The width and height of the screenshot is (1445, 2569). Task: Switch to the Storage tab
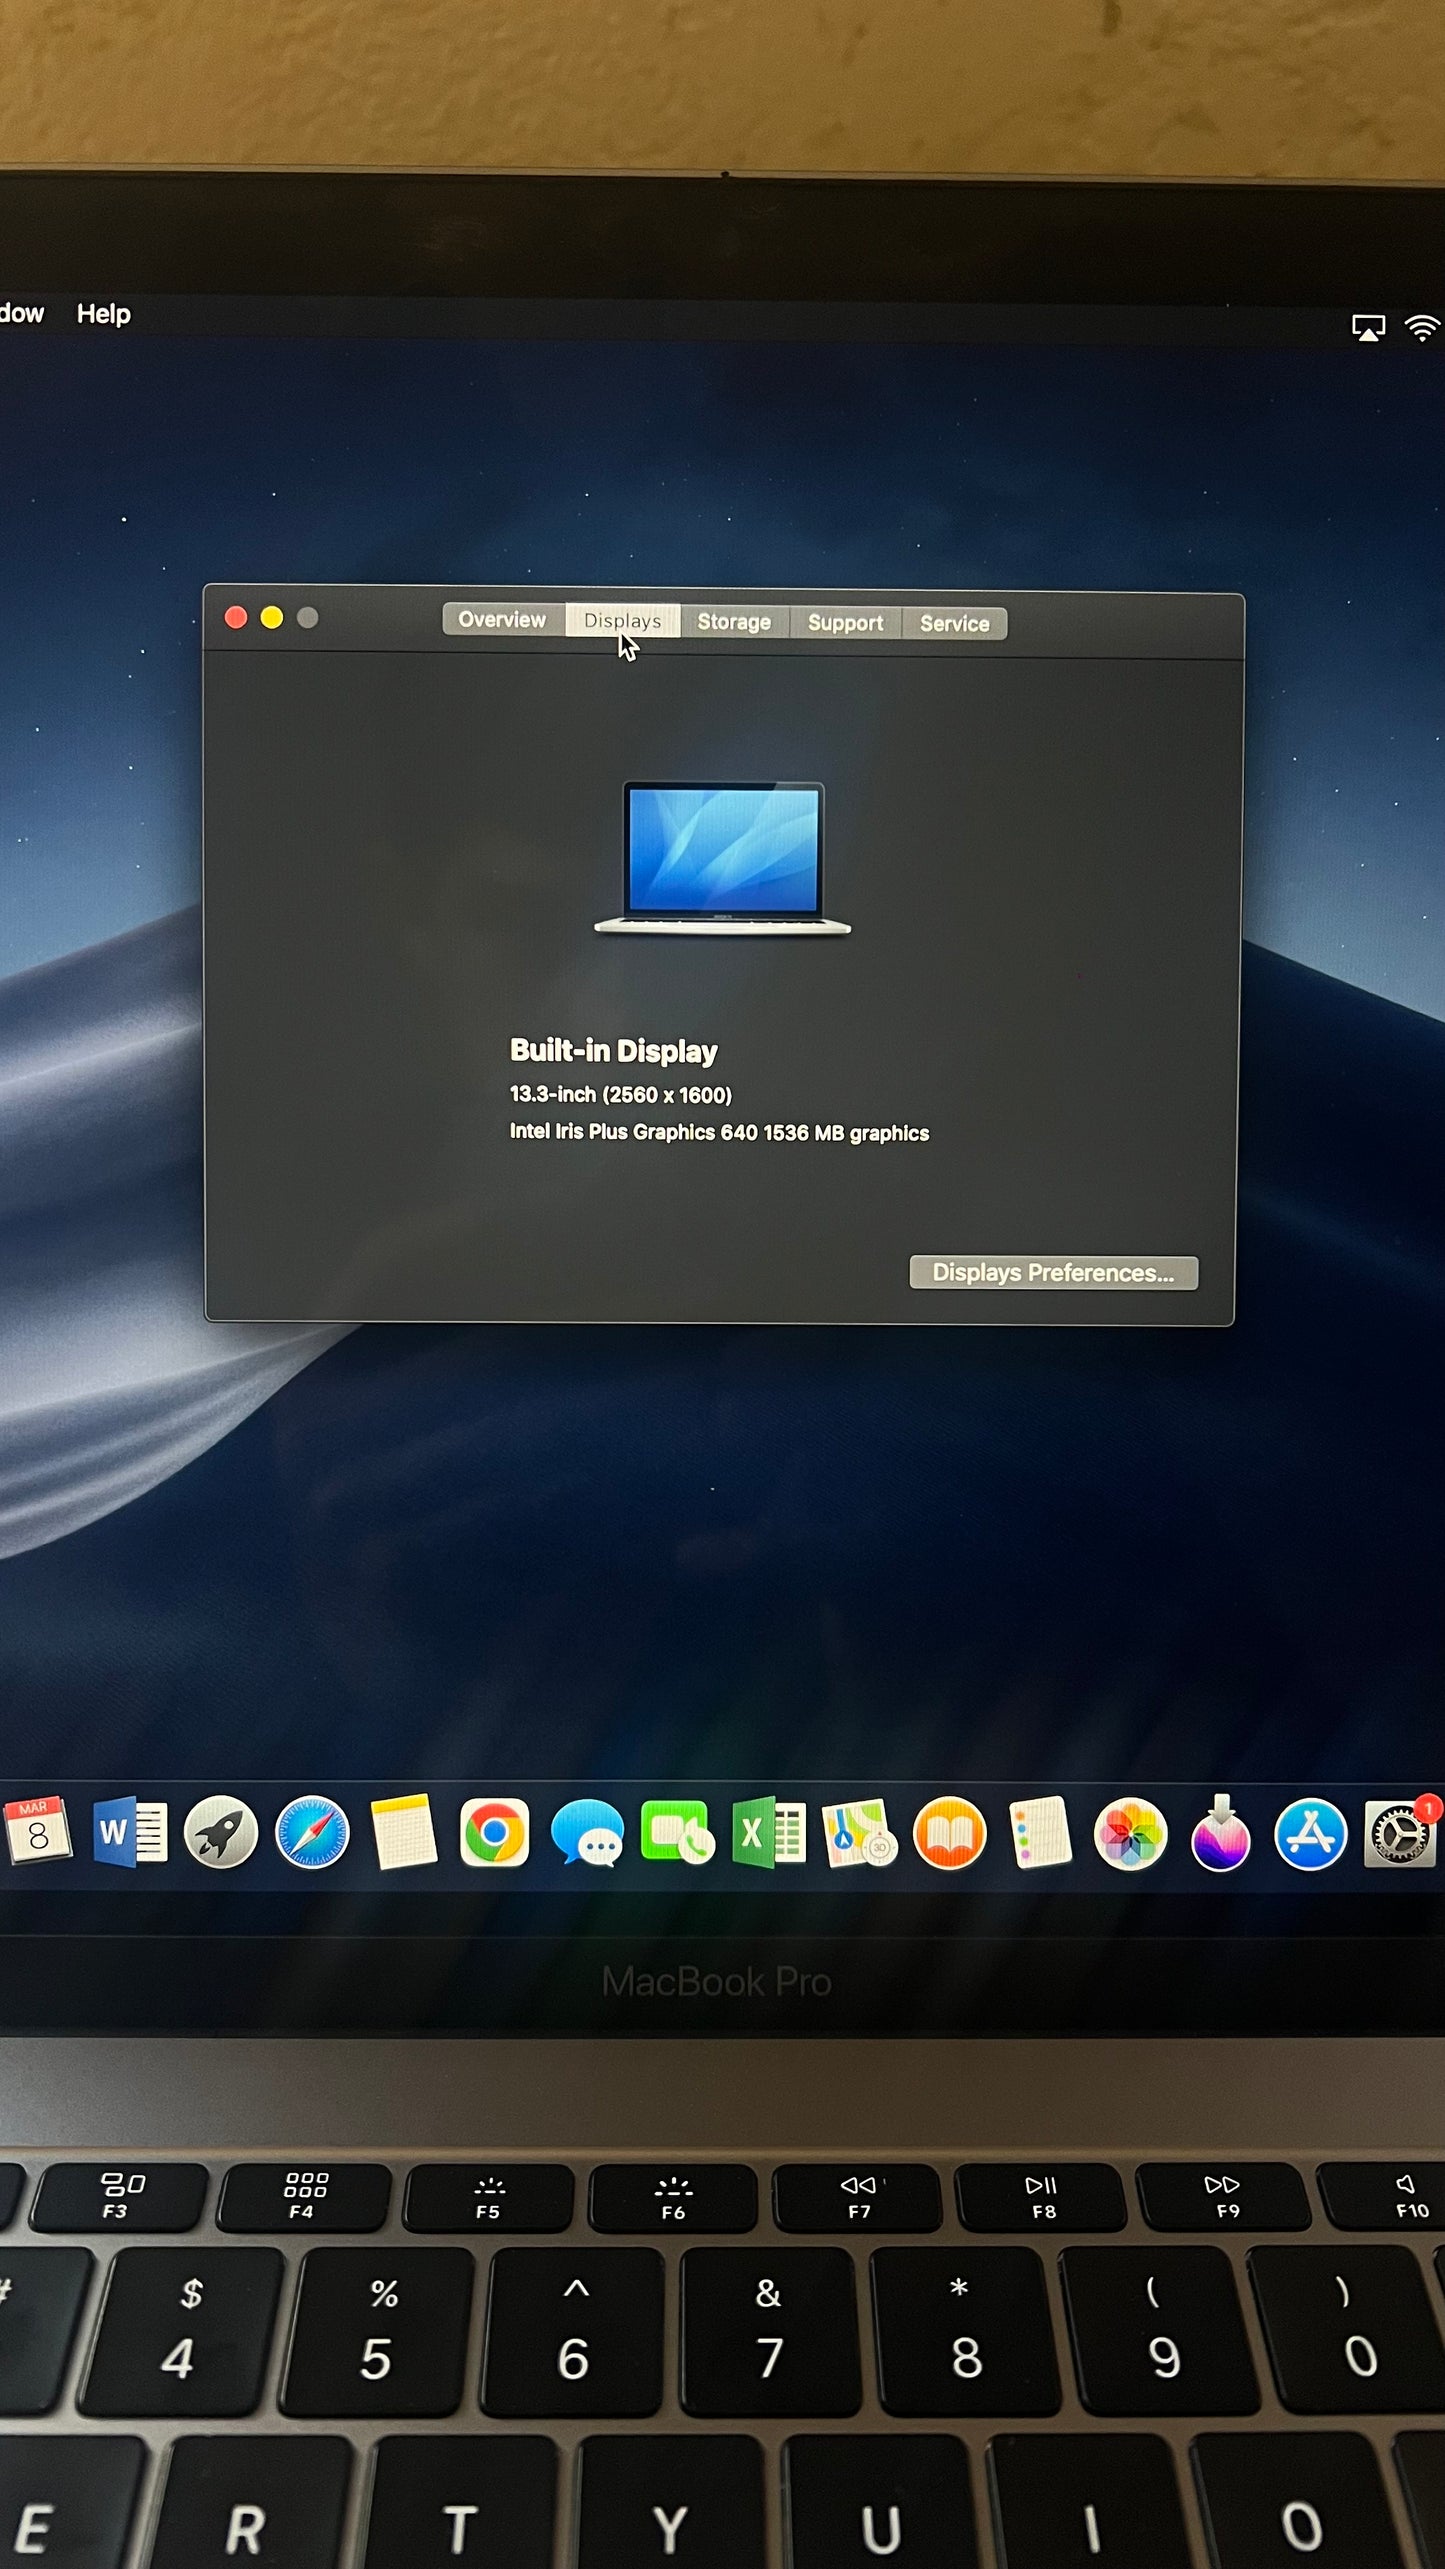click(x=735, y=622)
